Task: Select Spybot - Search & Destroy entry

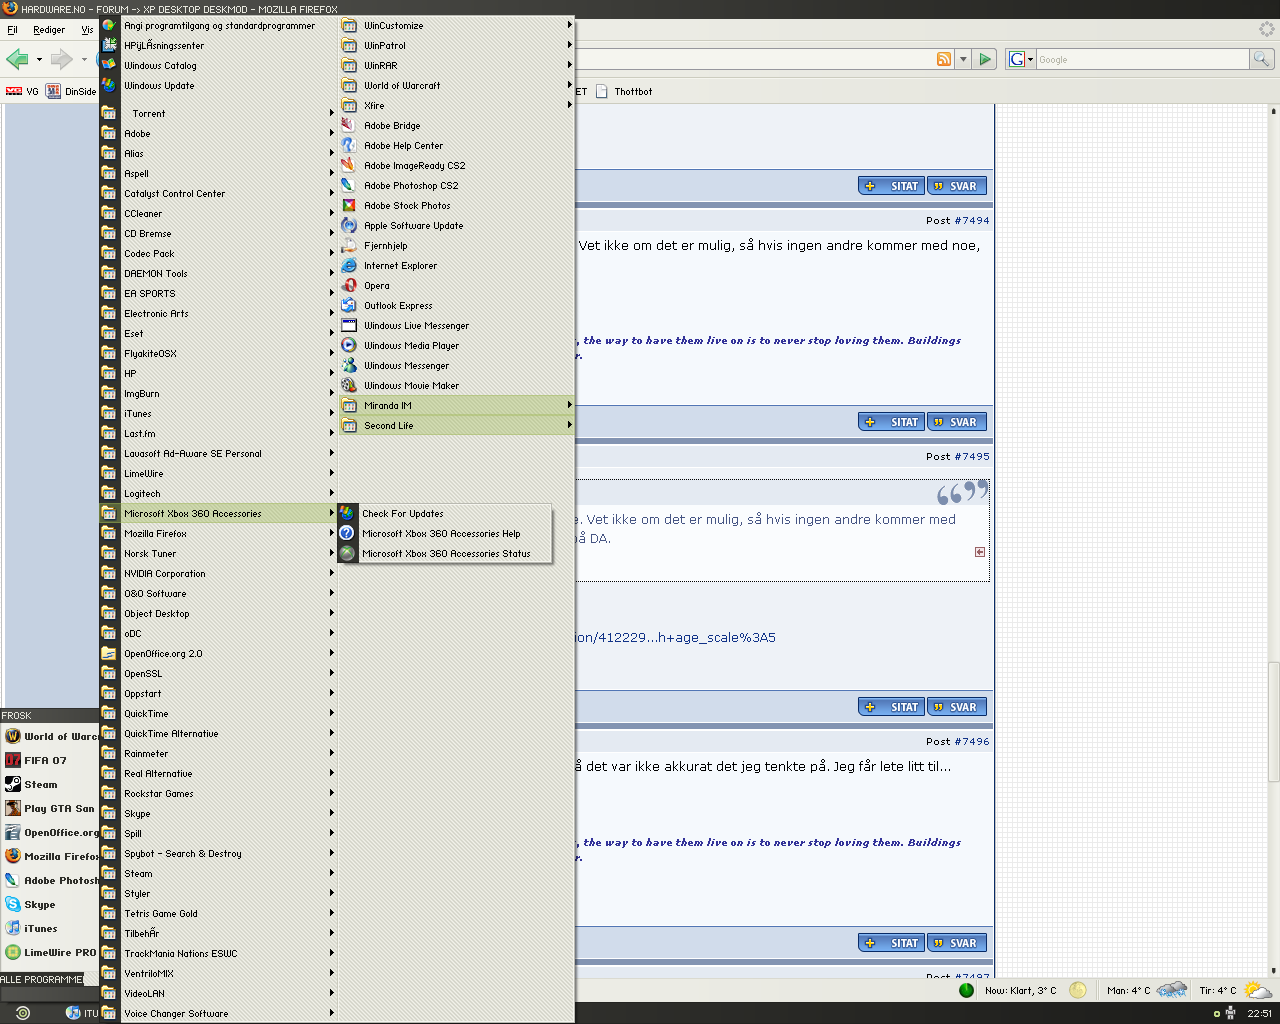Action: pos(218,854)
